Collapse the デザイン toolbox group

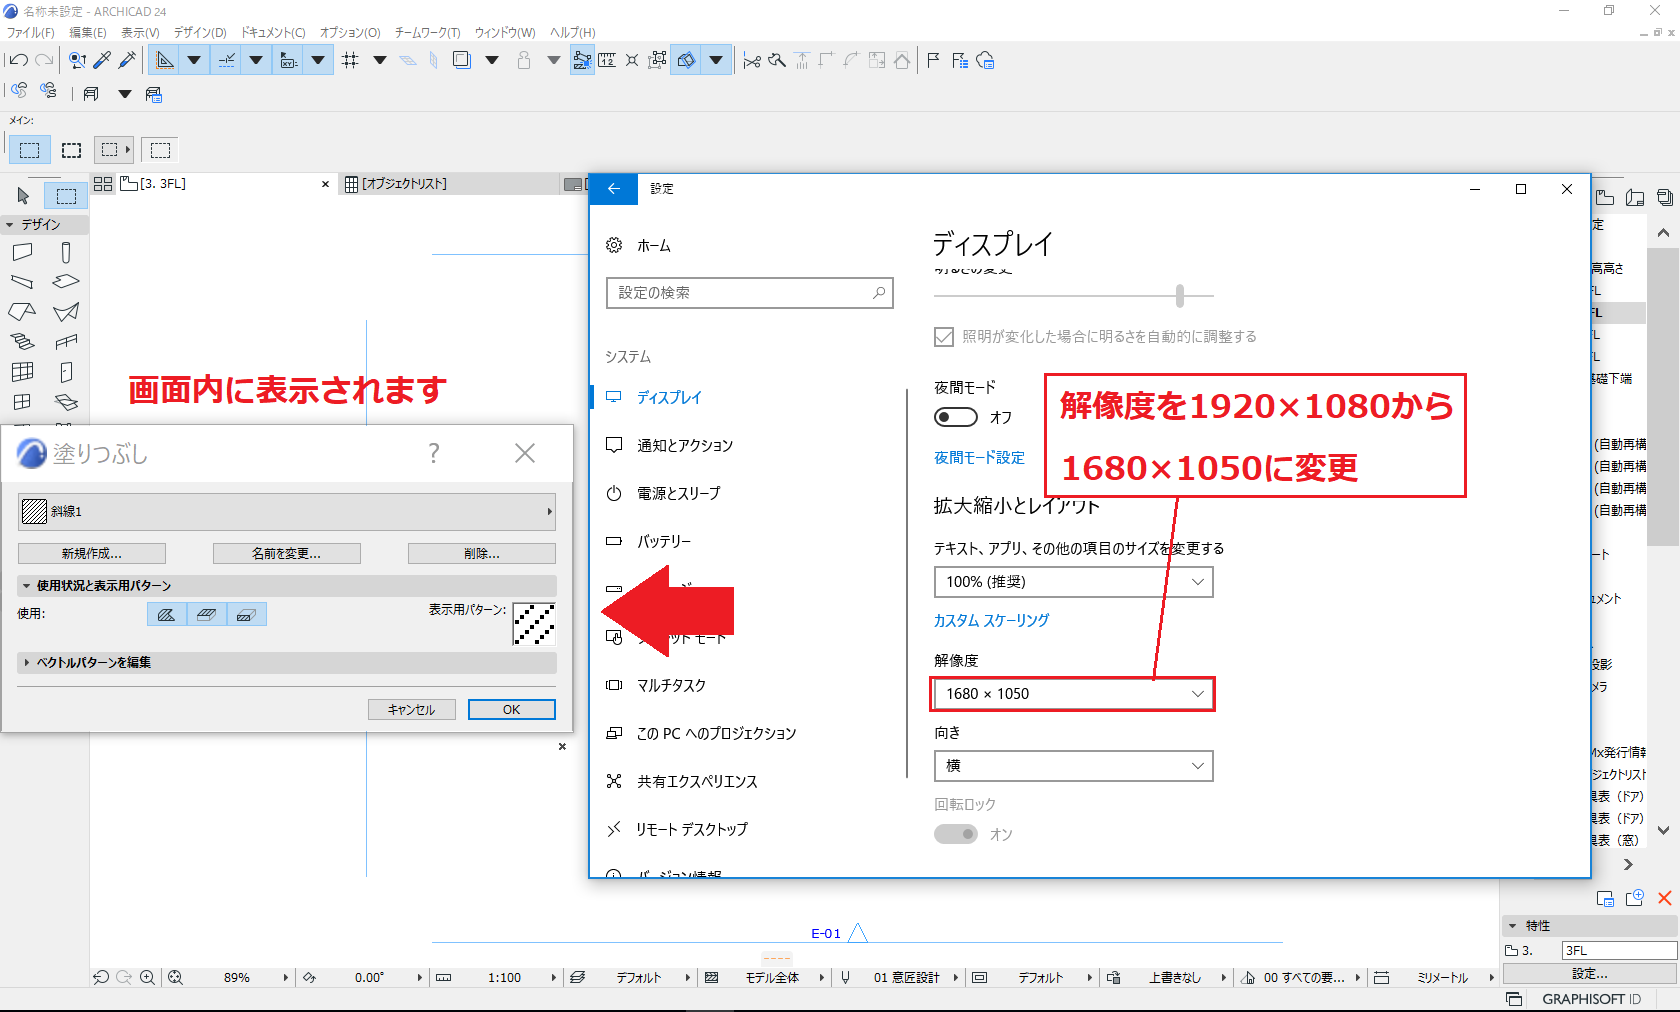10,225
